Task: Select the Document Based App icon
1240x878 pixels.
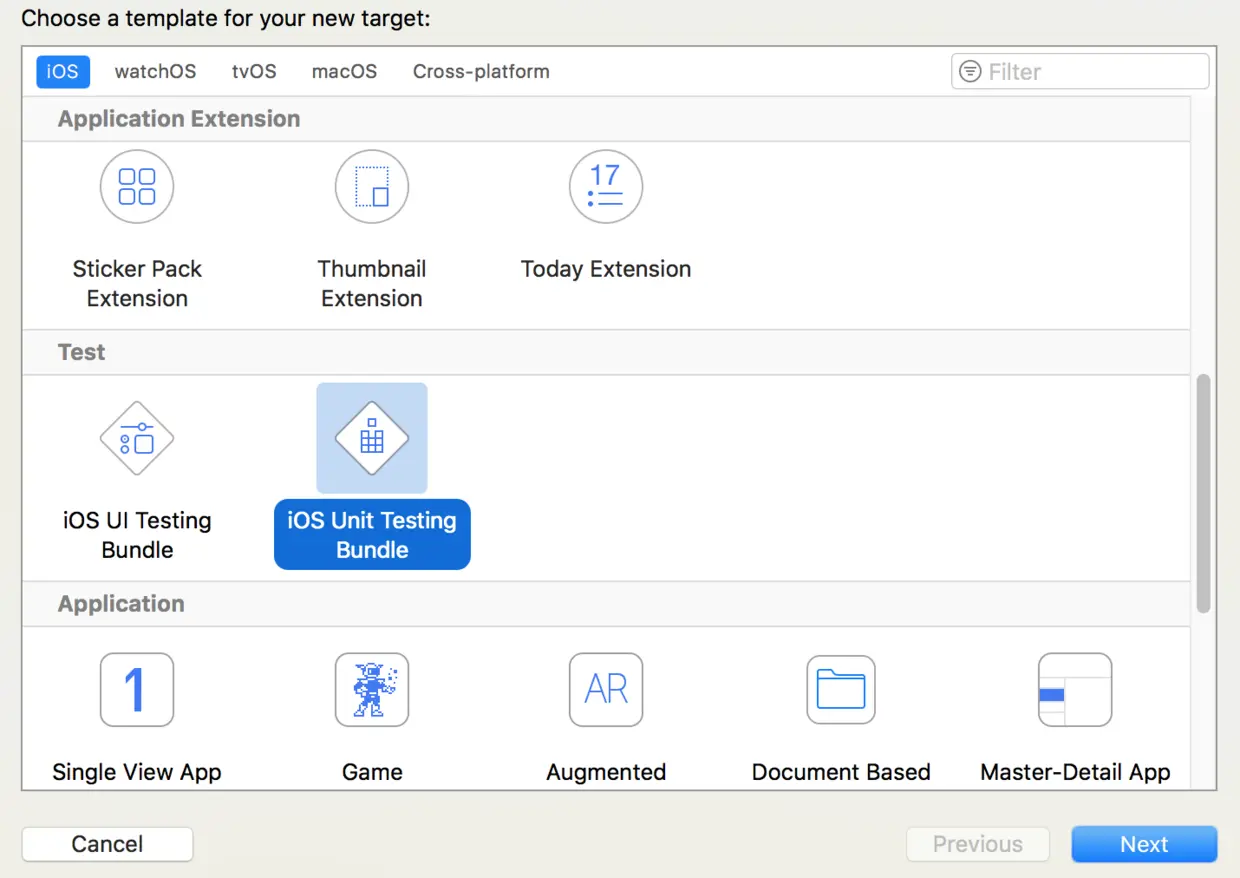Action: pyautogui.click(x=841, y=690)
